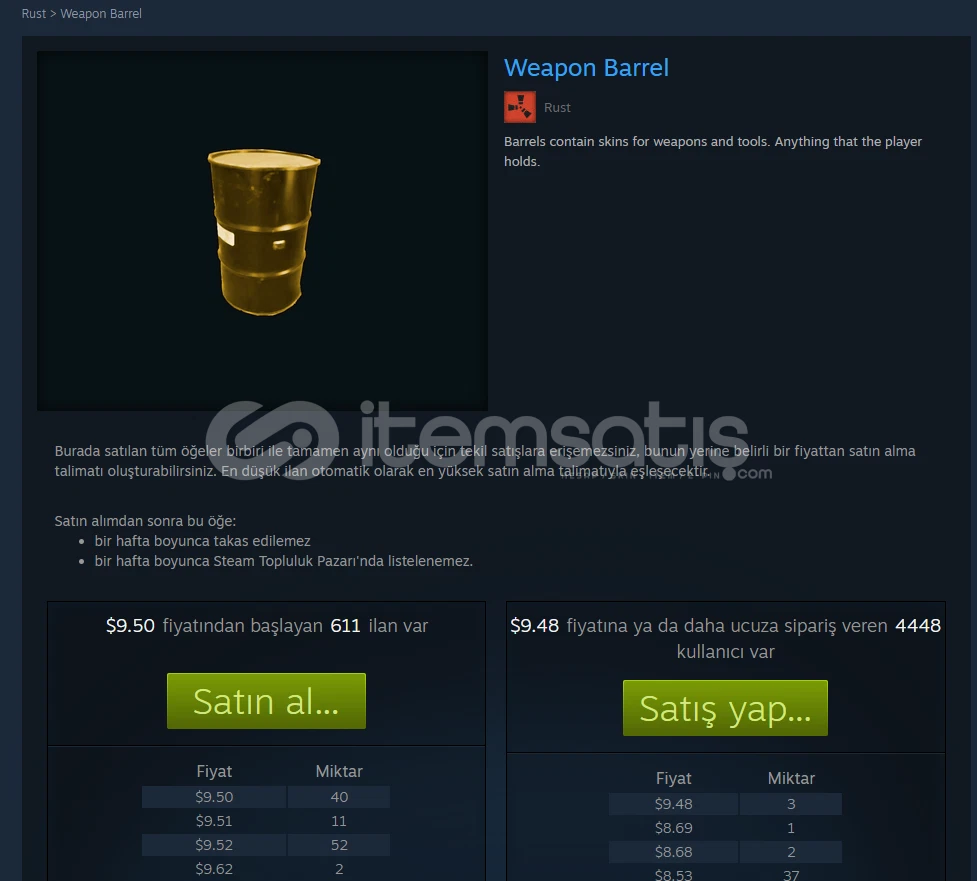Select the $8.69 buy order row
The image size is (977, 881).
[x=725, y=828]
